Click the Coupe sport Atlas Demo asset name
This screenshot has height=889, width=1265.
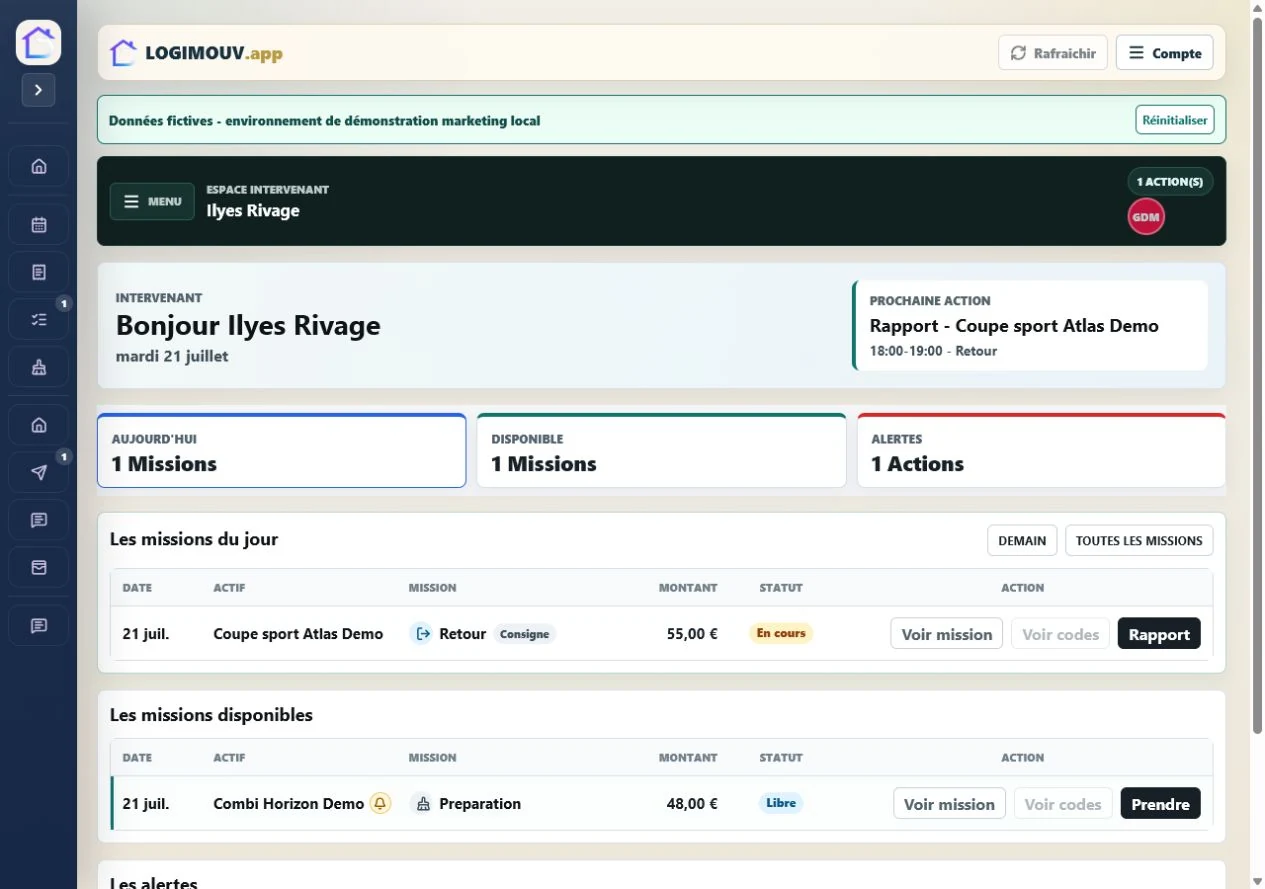298,634
